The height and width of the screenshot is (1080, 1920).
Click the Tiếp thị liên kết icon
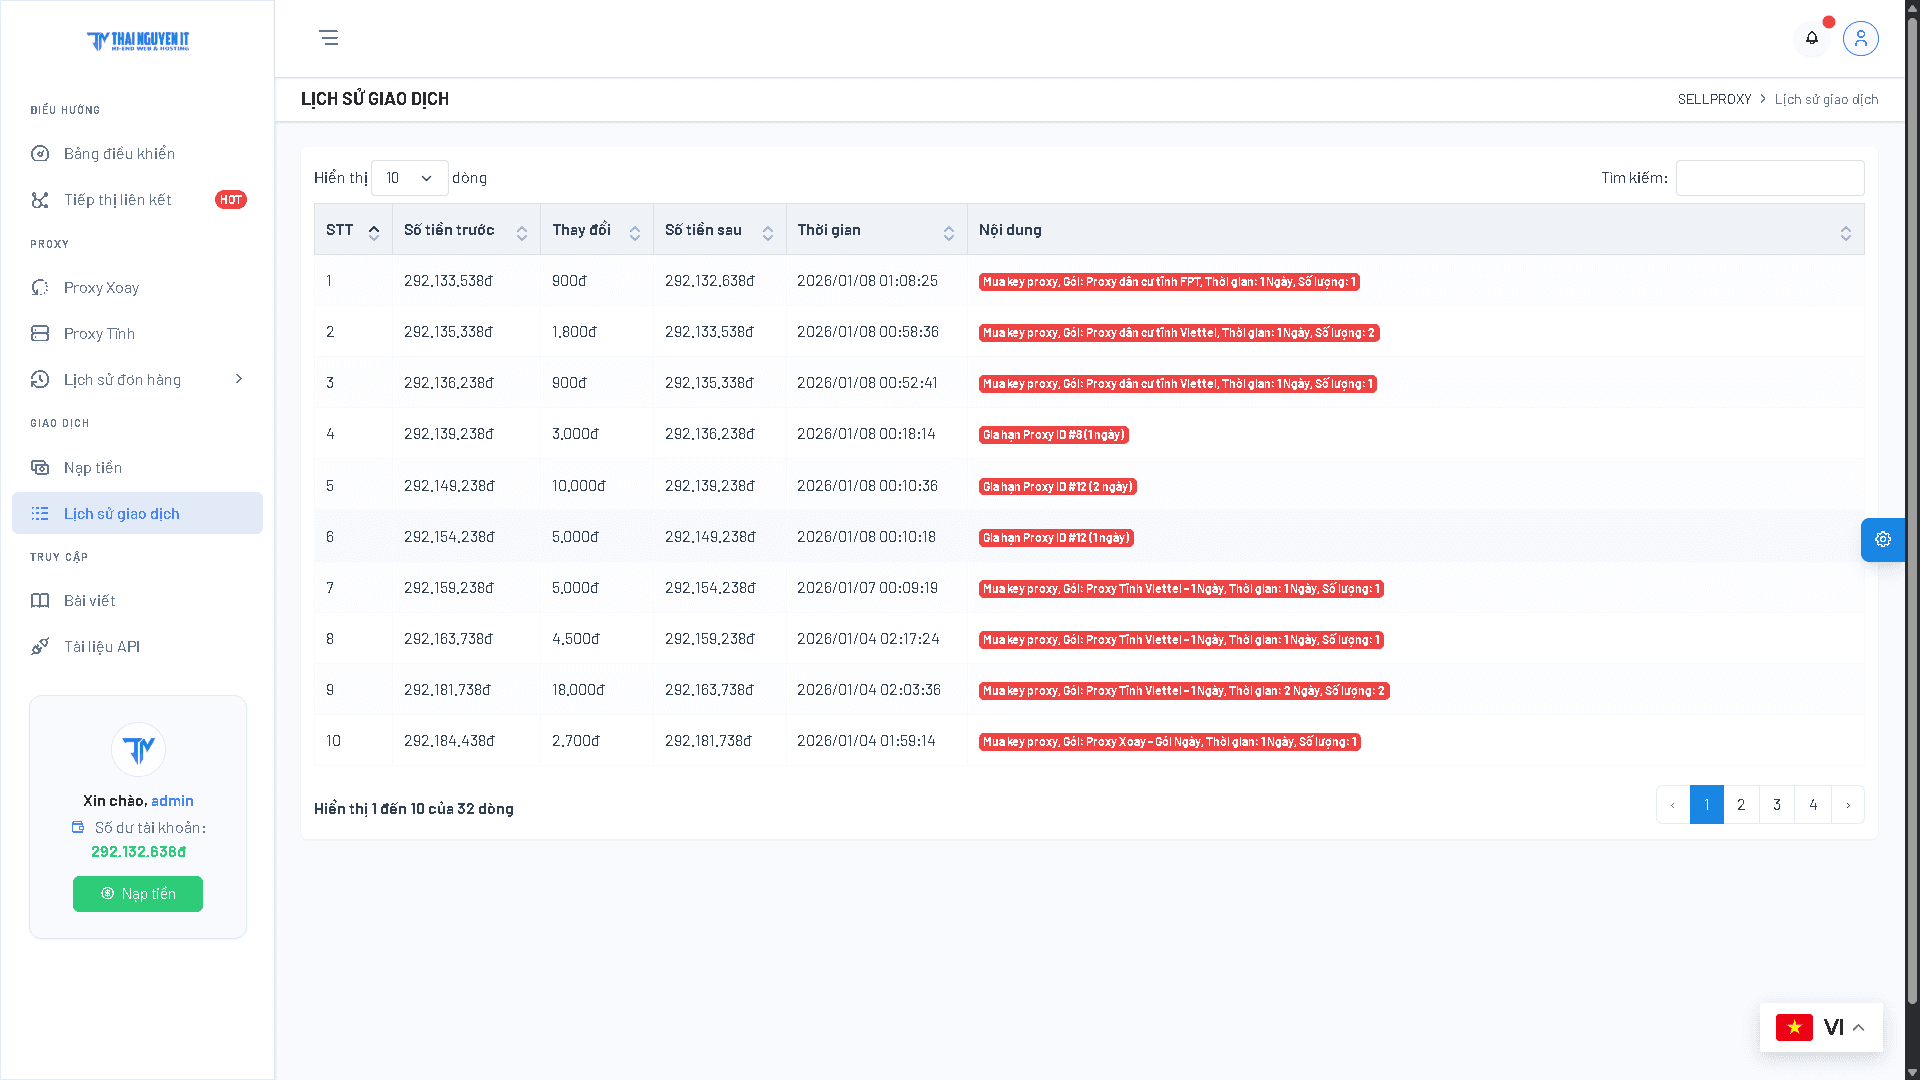(40, 200)
